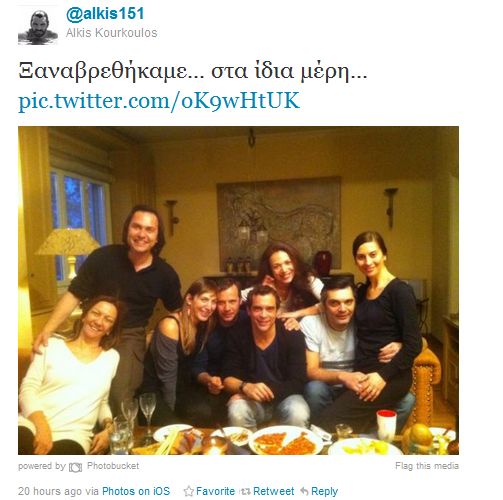Select the Greek tweet text line

tap(193, 71)
